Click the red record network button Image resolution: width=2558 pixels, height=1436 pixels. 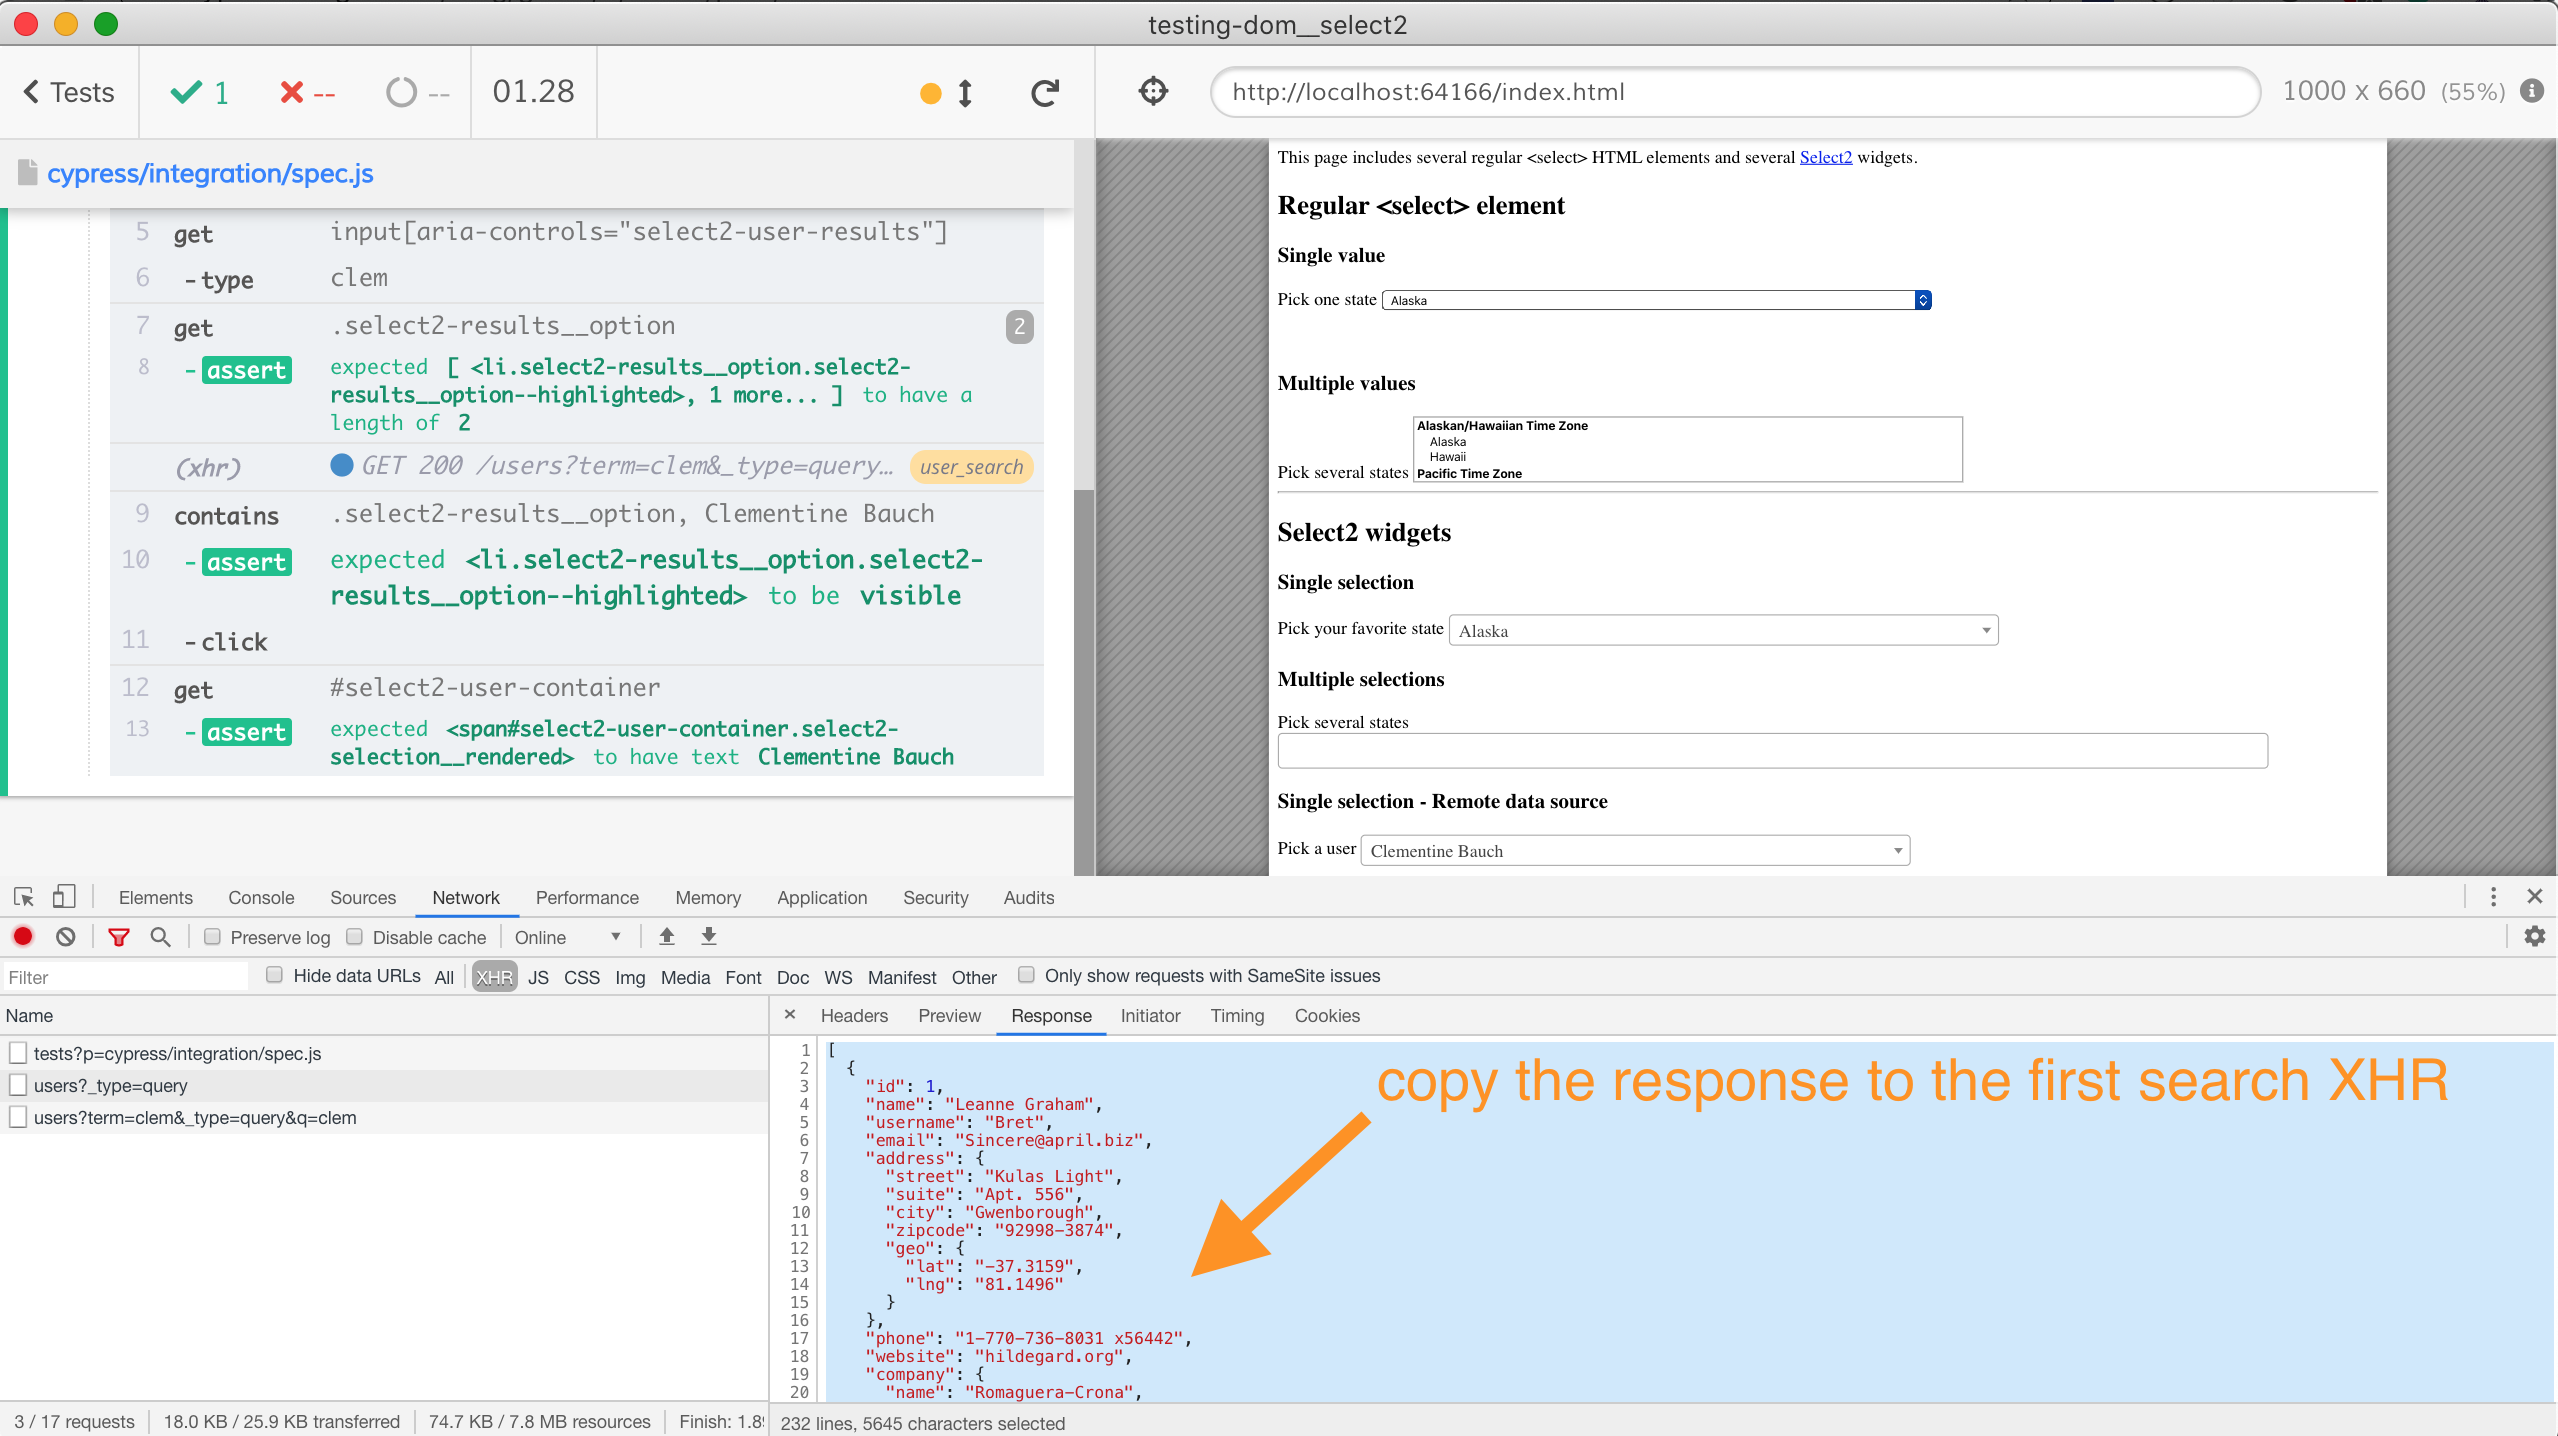pyautogui.click(x=23, y=937)
